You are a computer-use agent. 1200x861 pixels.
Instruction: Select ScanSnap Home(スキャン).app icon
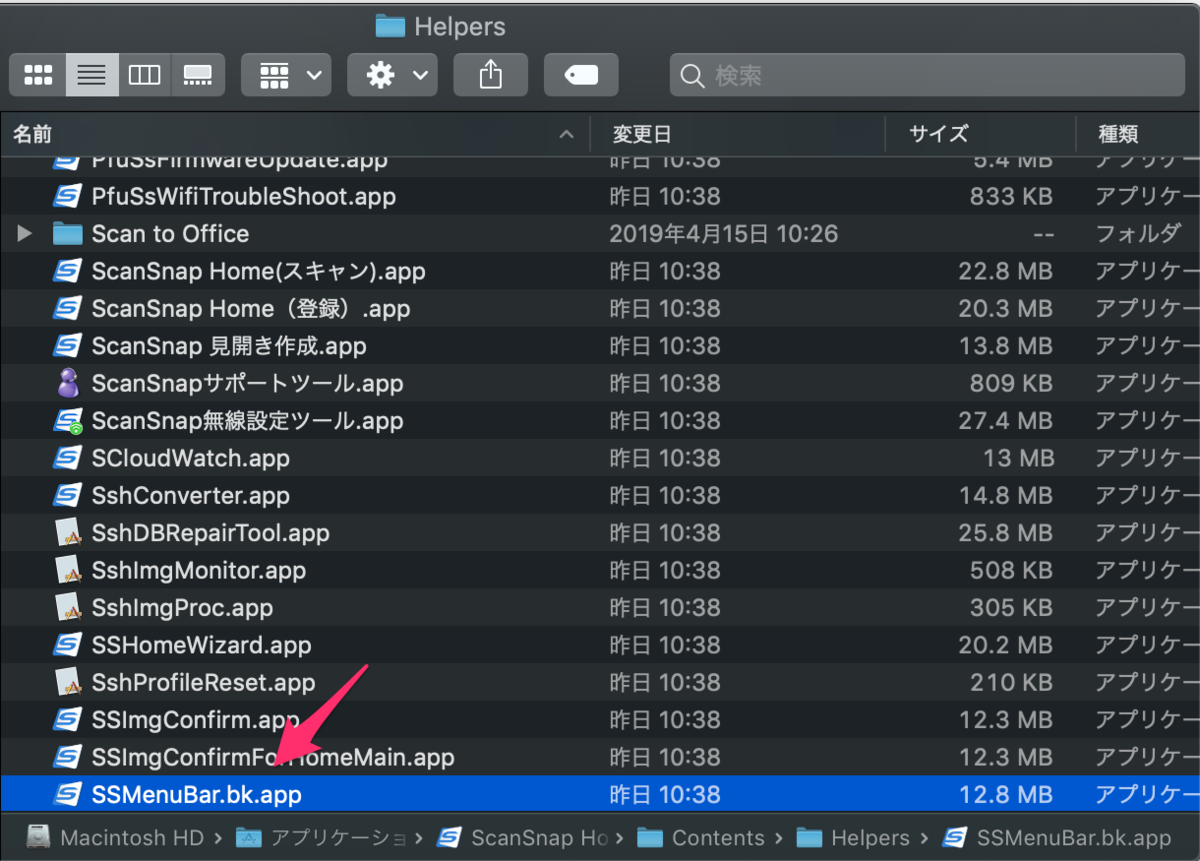67,271
